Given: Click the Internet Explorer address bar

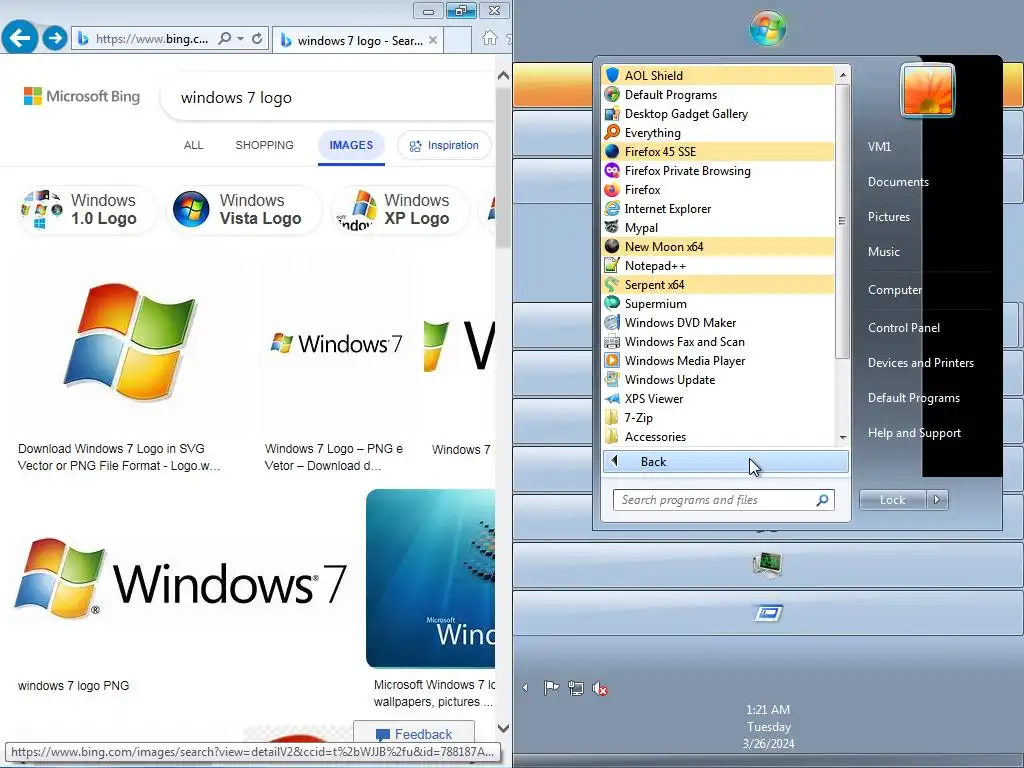Looking at the screenshot, I should tap(152, 39).
